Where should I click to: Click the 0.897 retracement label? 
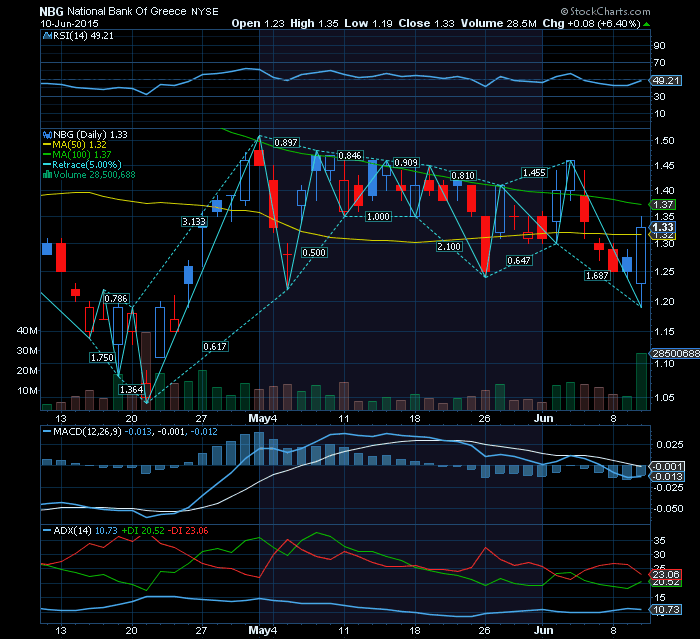286,142
